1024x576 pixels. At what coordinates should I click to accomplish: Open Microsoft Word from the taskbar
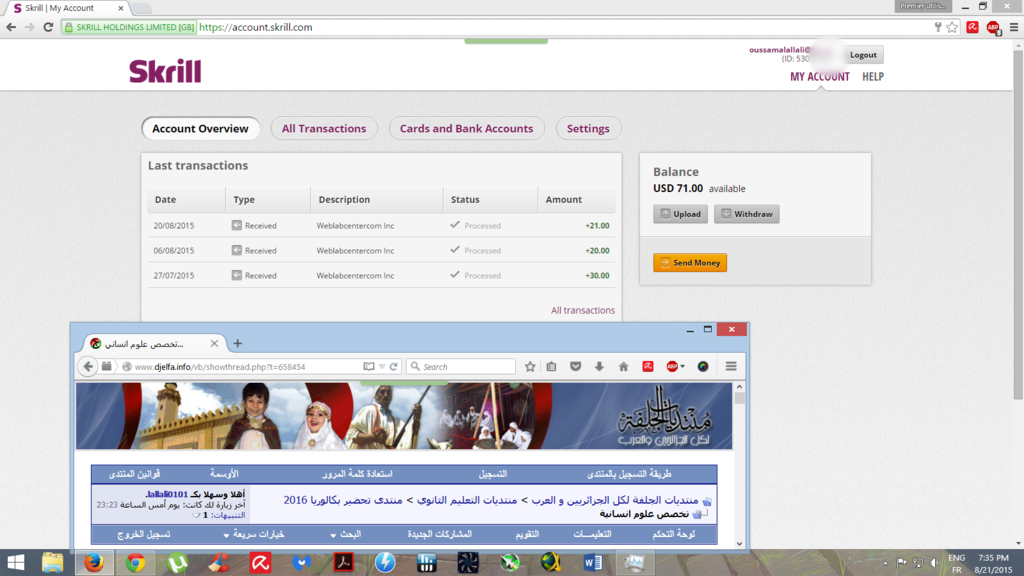point(593,562)
